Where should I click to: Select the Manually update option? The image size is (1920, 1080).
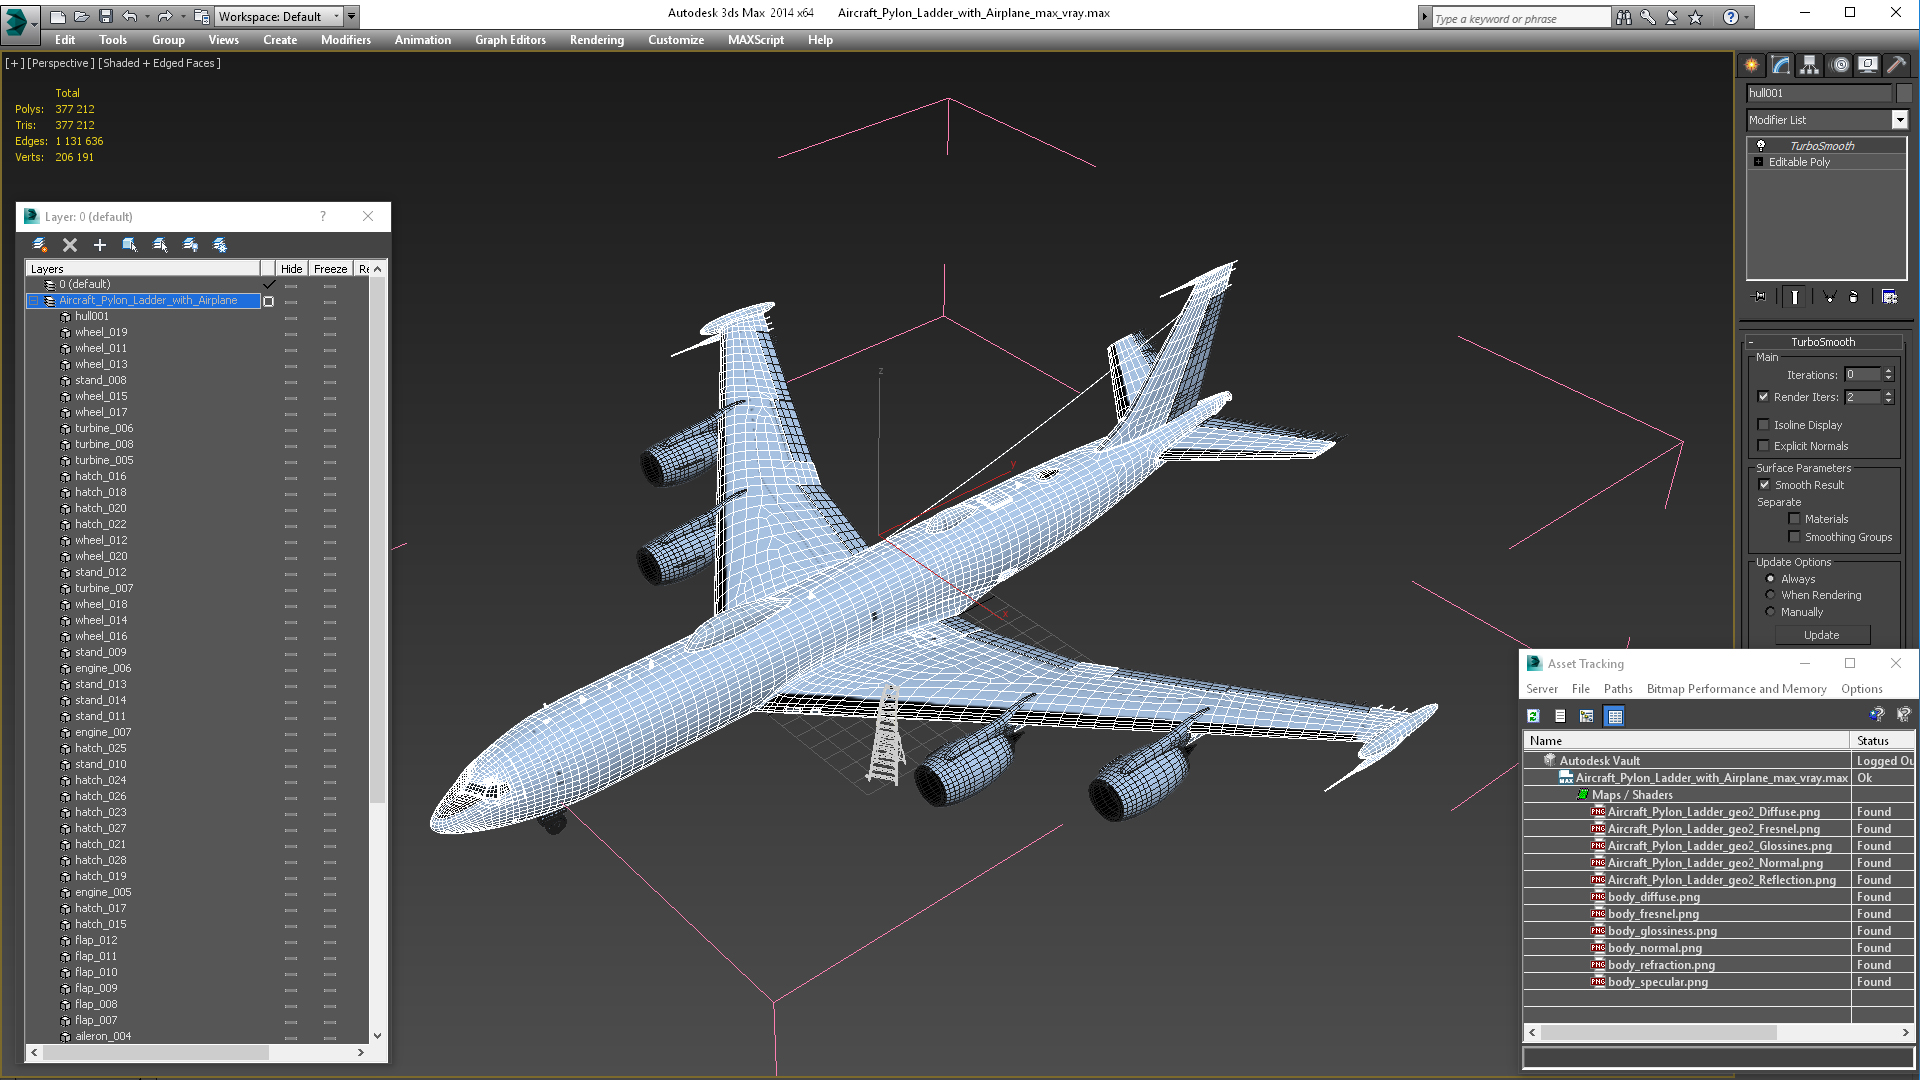1770,612
